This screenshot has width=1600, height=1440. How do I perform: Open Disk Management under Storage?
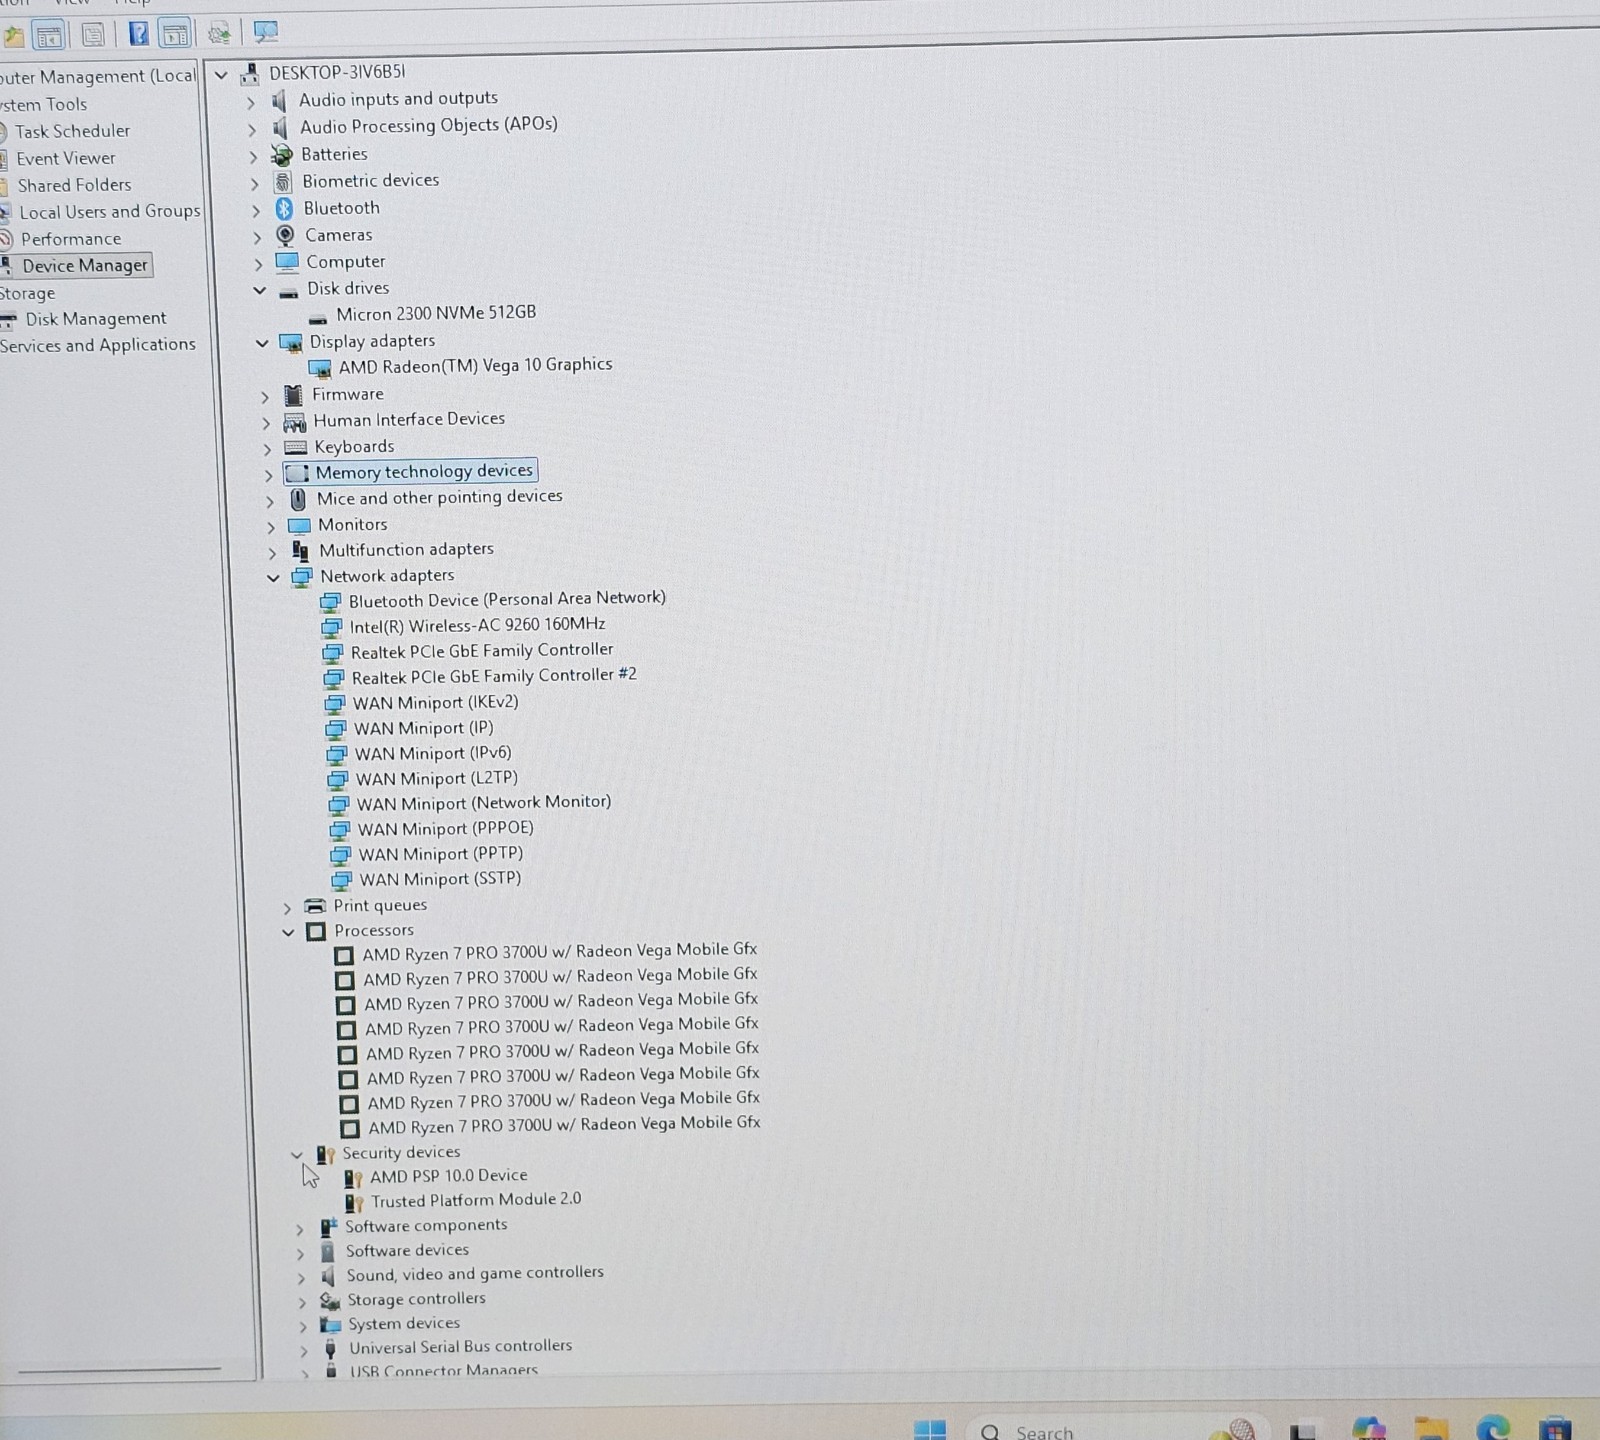pos(96,319)
